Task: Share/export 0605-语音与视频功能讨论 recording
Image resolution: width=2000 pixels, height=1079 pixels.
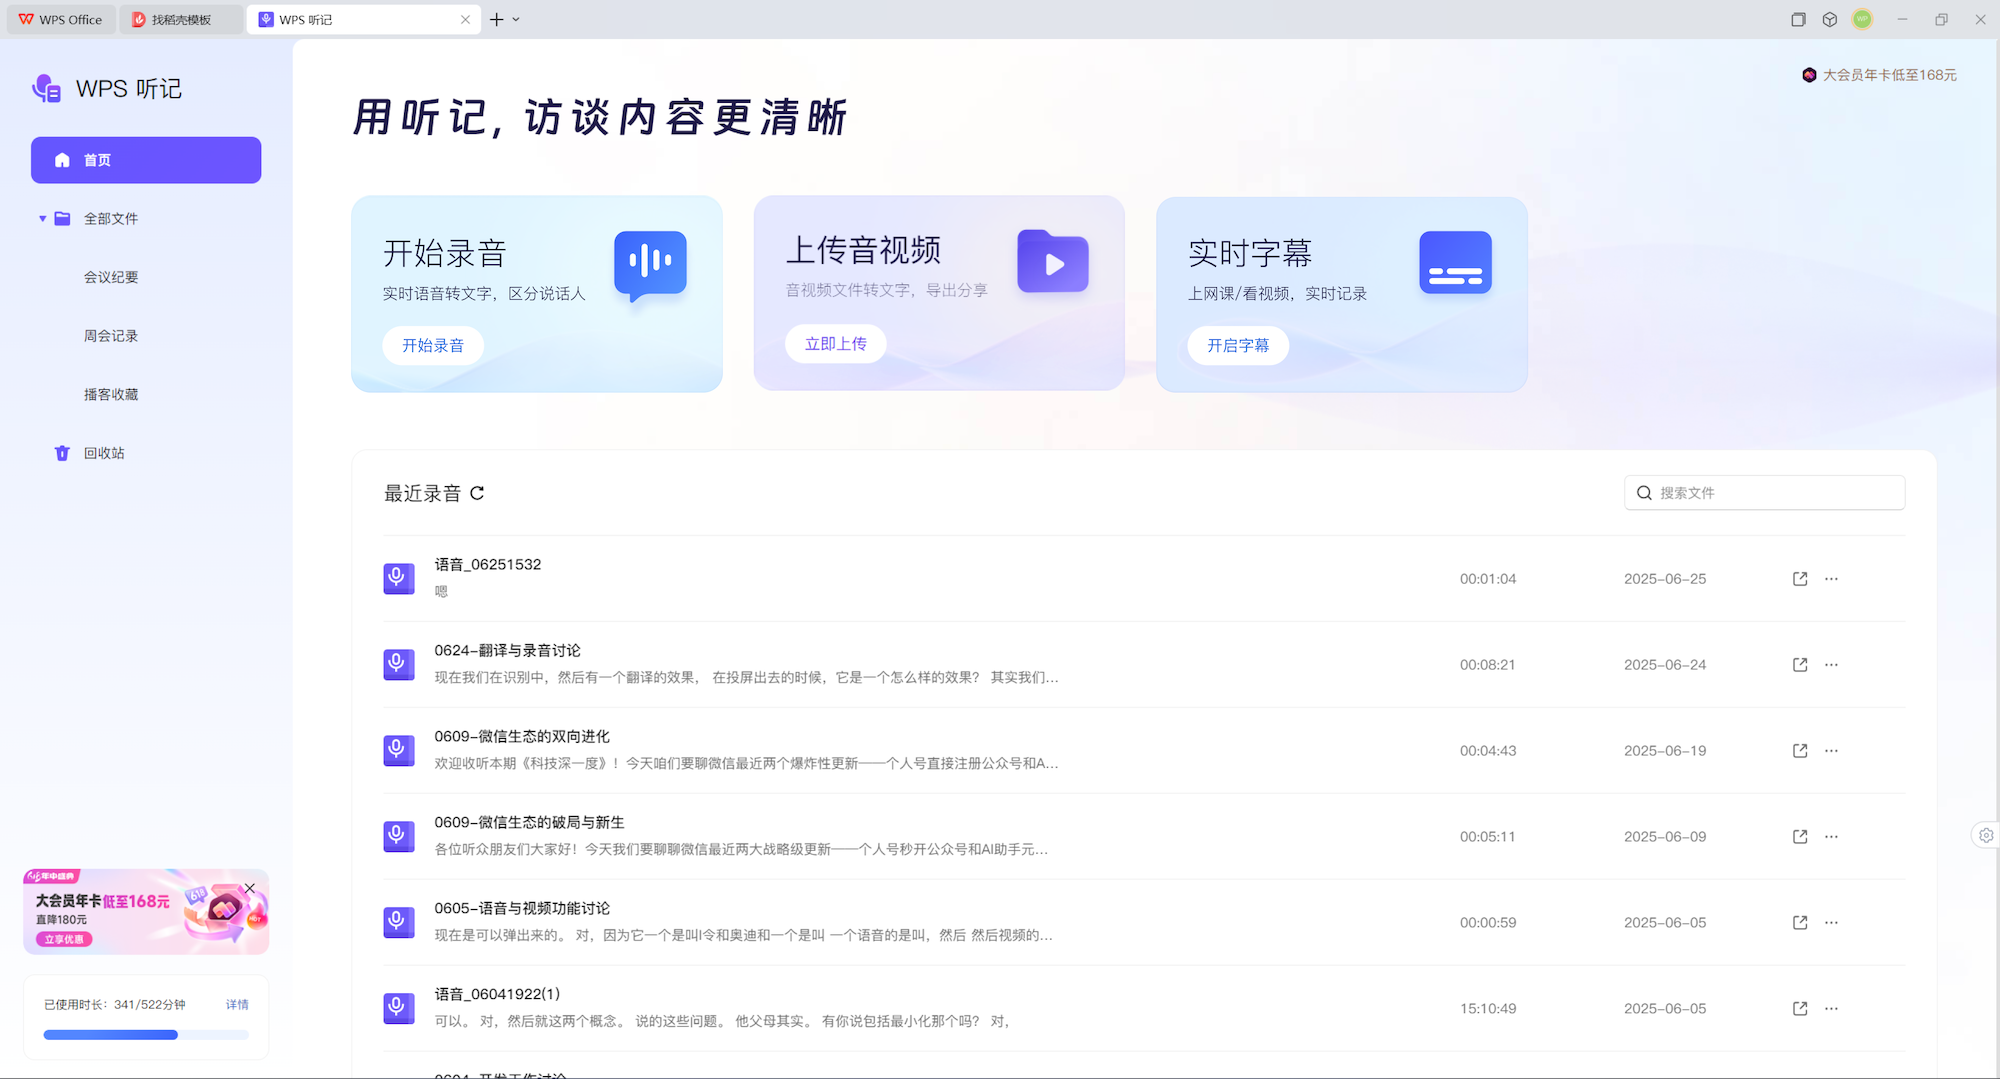Action: point(1800,923)
